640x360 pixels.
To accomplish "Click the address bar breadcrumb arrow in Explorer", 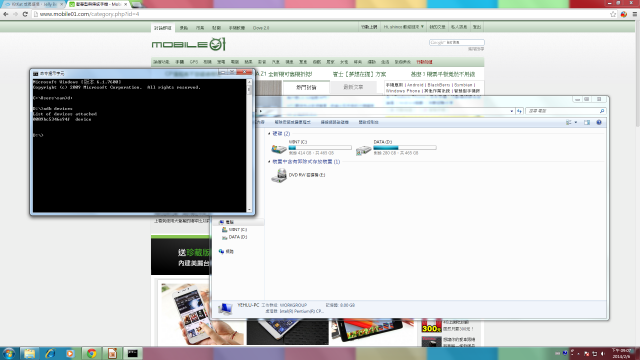I will 261,111.
